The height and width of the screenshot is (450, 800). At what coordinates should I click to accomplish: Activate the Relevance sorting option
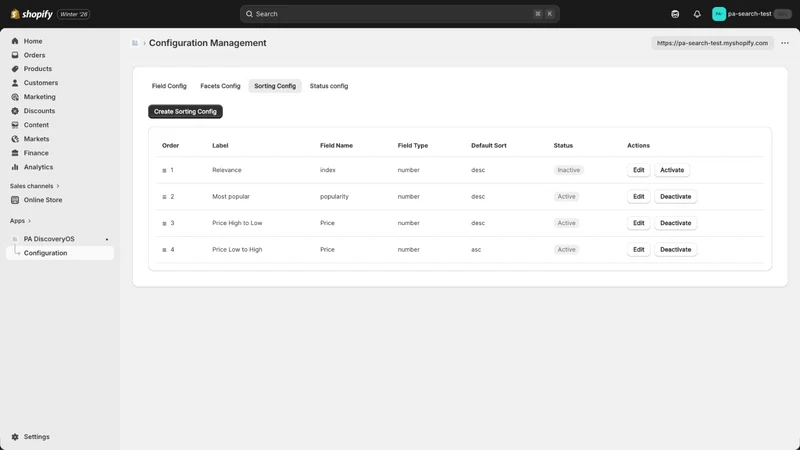672,170
